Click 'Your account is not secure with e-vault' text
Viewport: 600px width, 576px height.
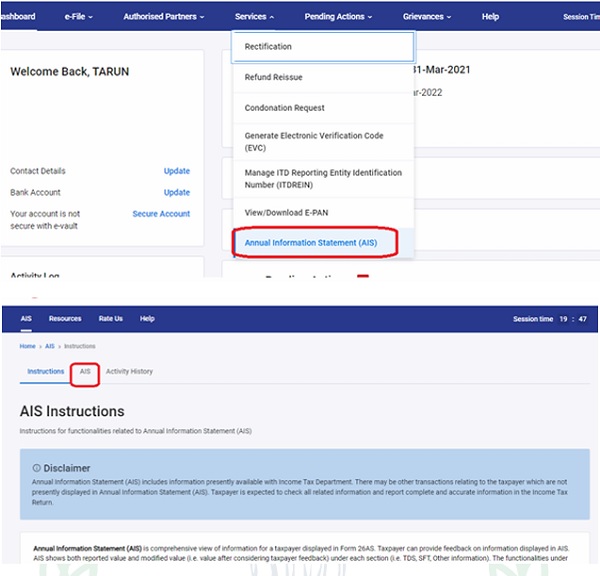pos(45,220)
